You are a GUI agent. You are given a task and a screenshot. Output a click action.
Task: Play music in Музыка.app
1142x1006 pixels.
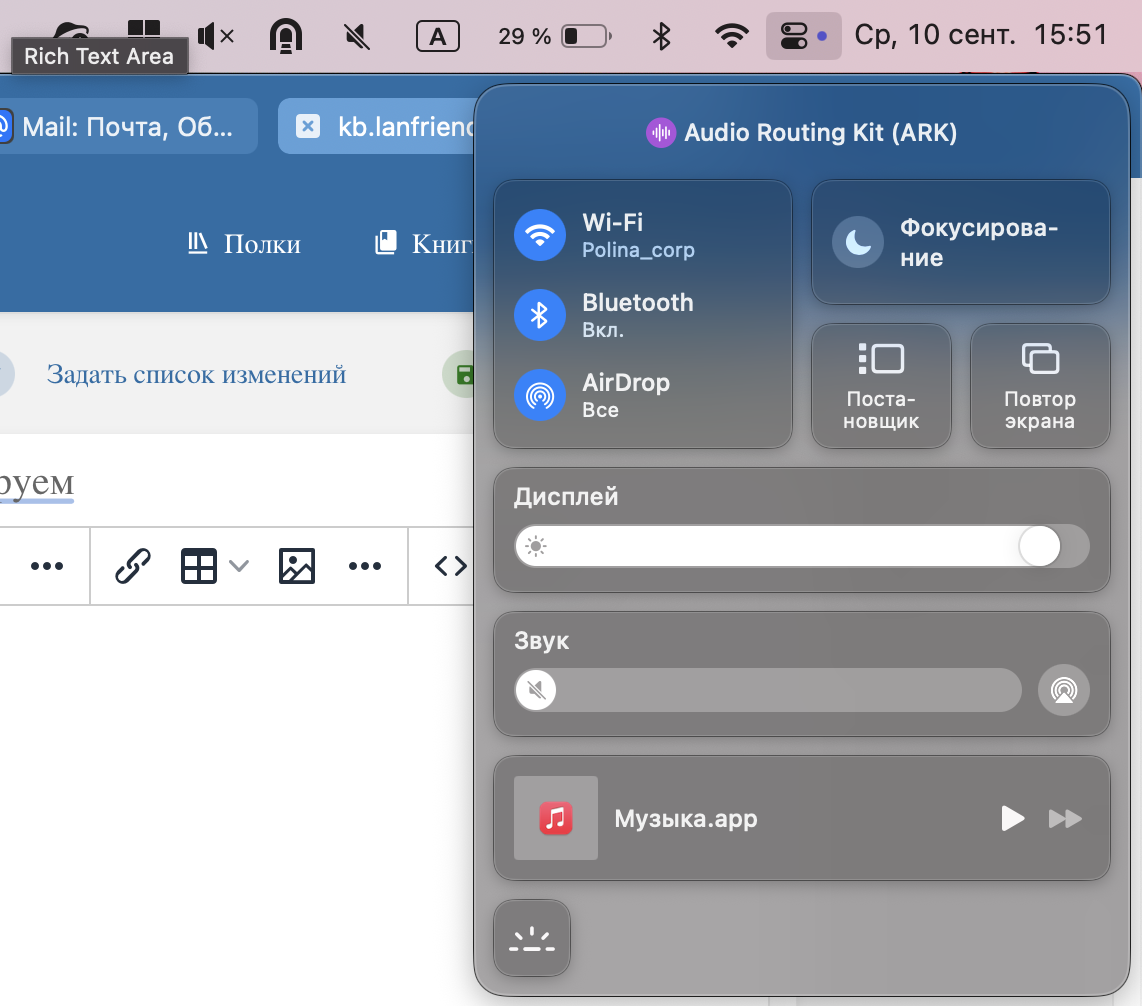1013,819
